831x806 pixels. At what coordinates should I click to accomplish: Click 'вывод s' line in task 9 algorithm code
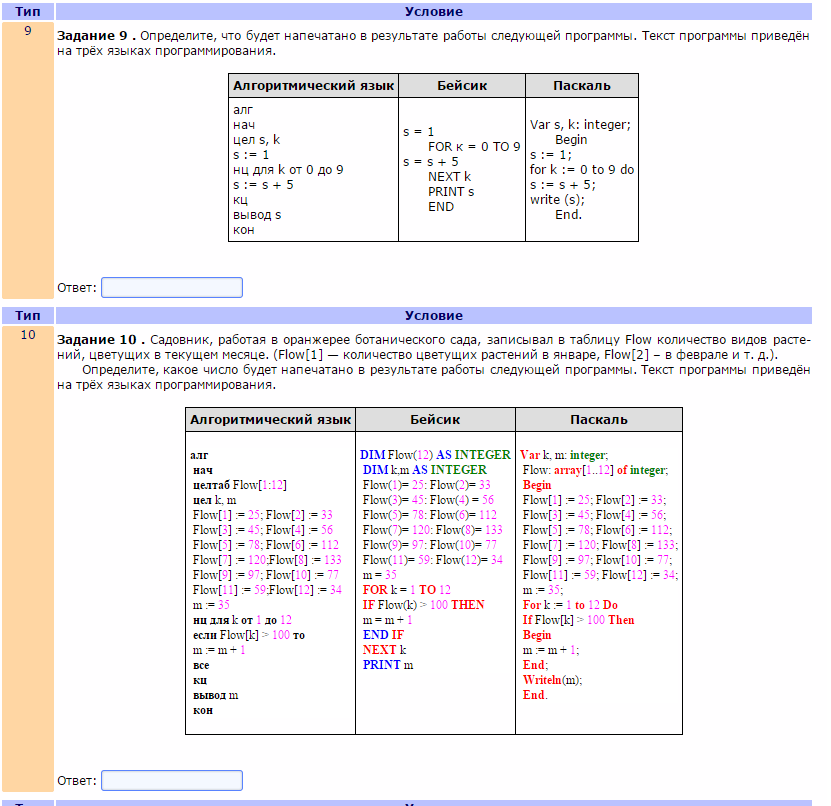point(257,214)
